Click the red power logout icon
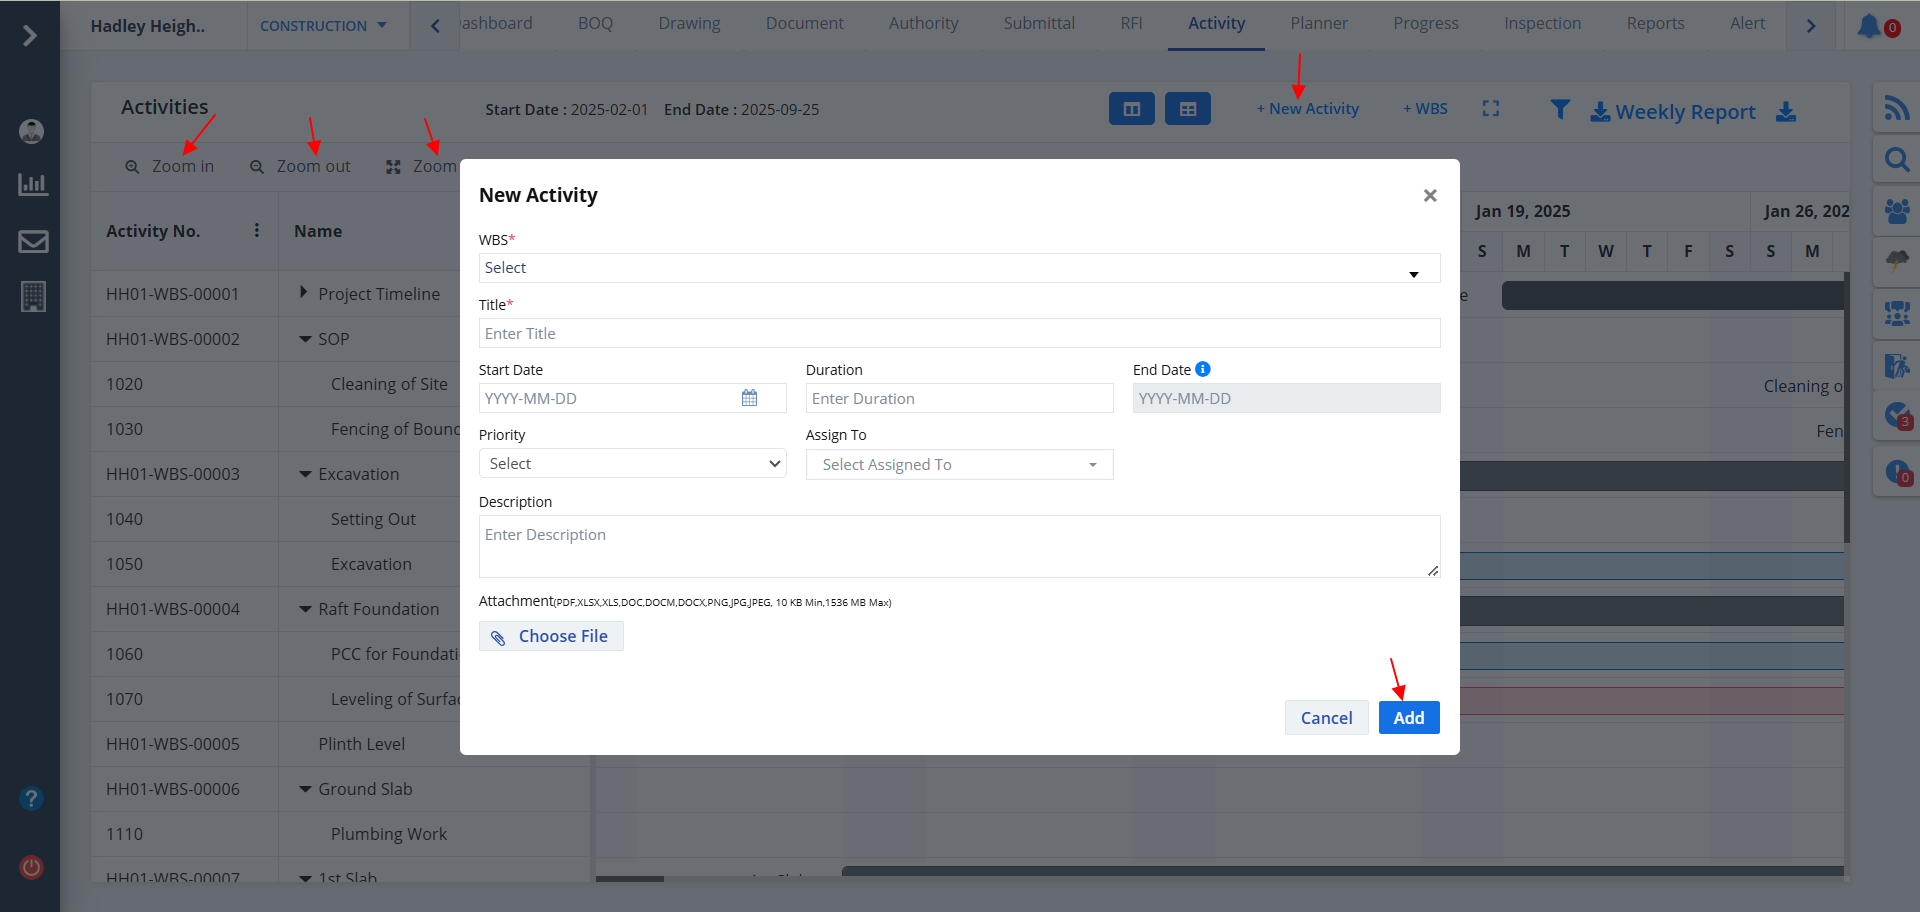 pos(31,867)
